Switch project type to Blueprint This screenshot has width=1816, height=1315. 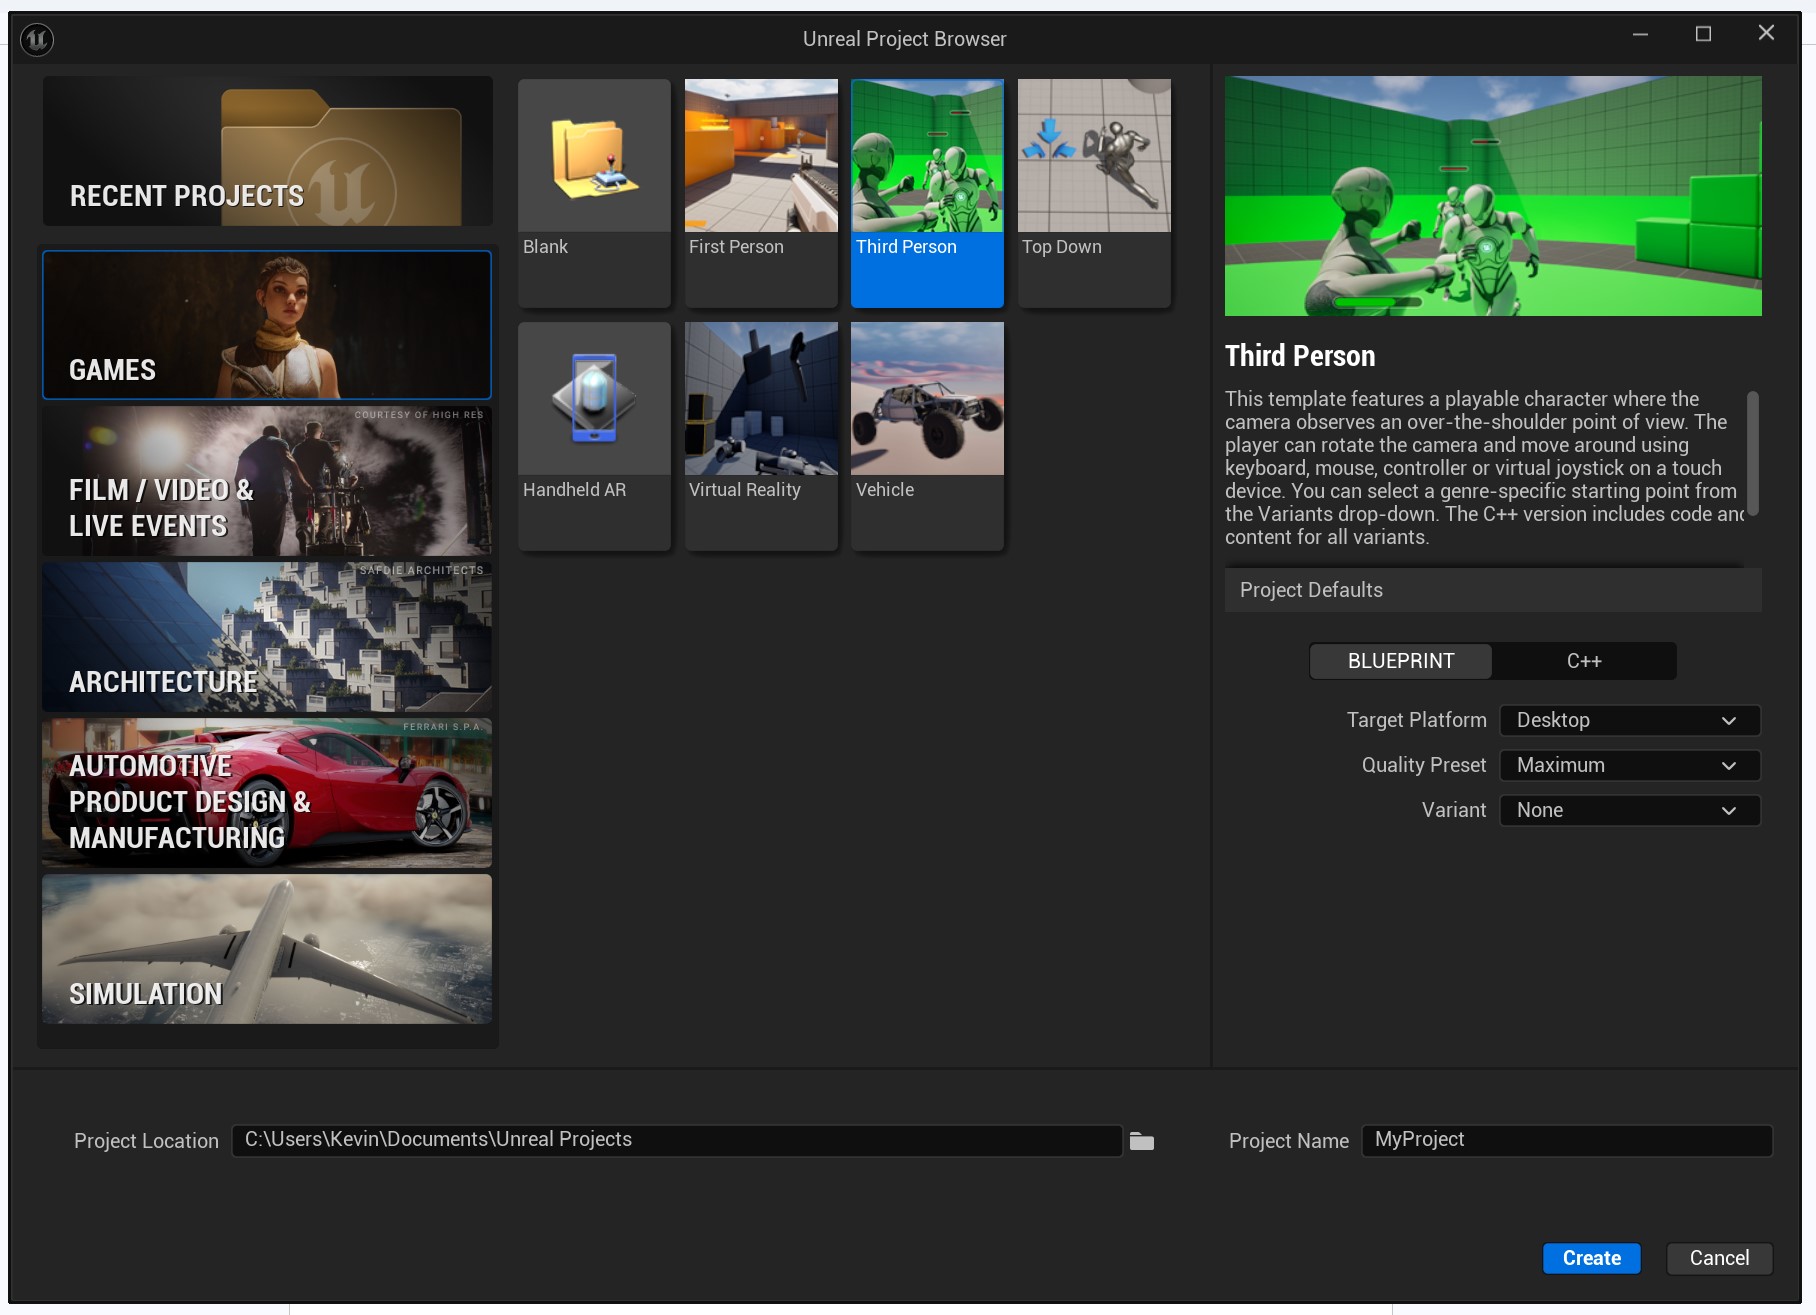[x=1401, y=661]
